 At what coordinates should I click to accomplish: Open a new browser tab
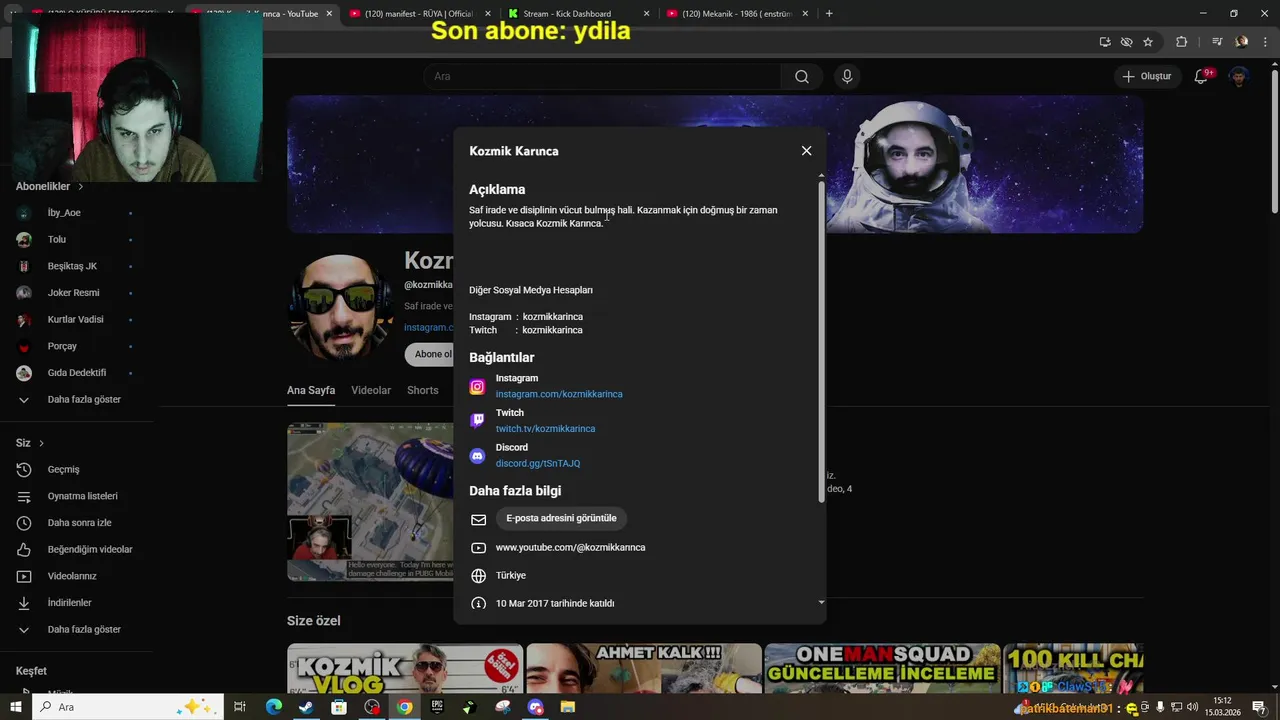point(829,14)
